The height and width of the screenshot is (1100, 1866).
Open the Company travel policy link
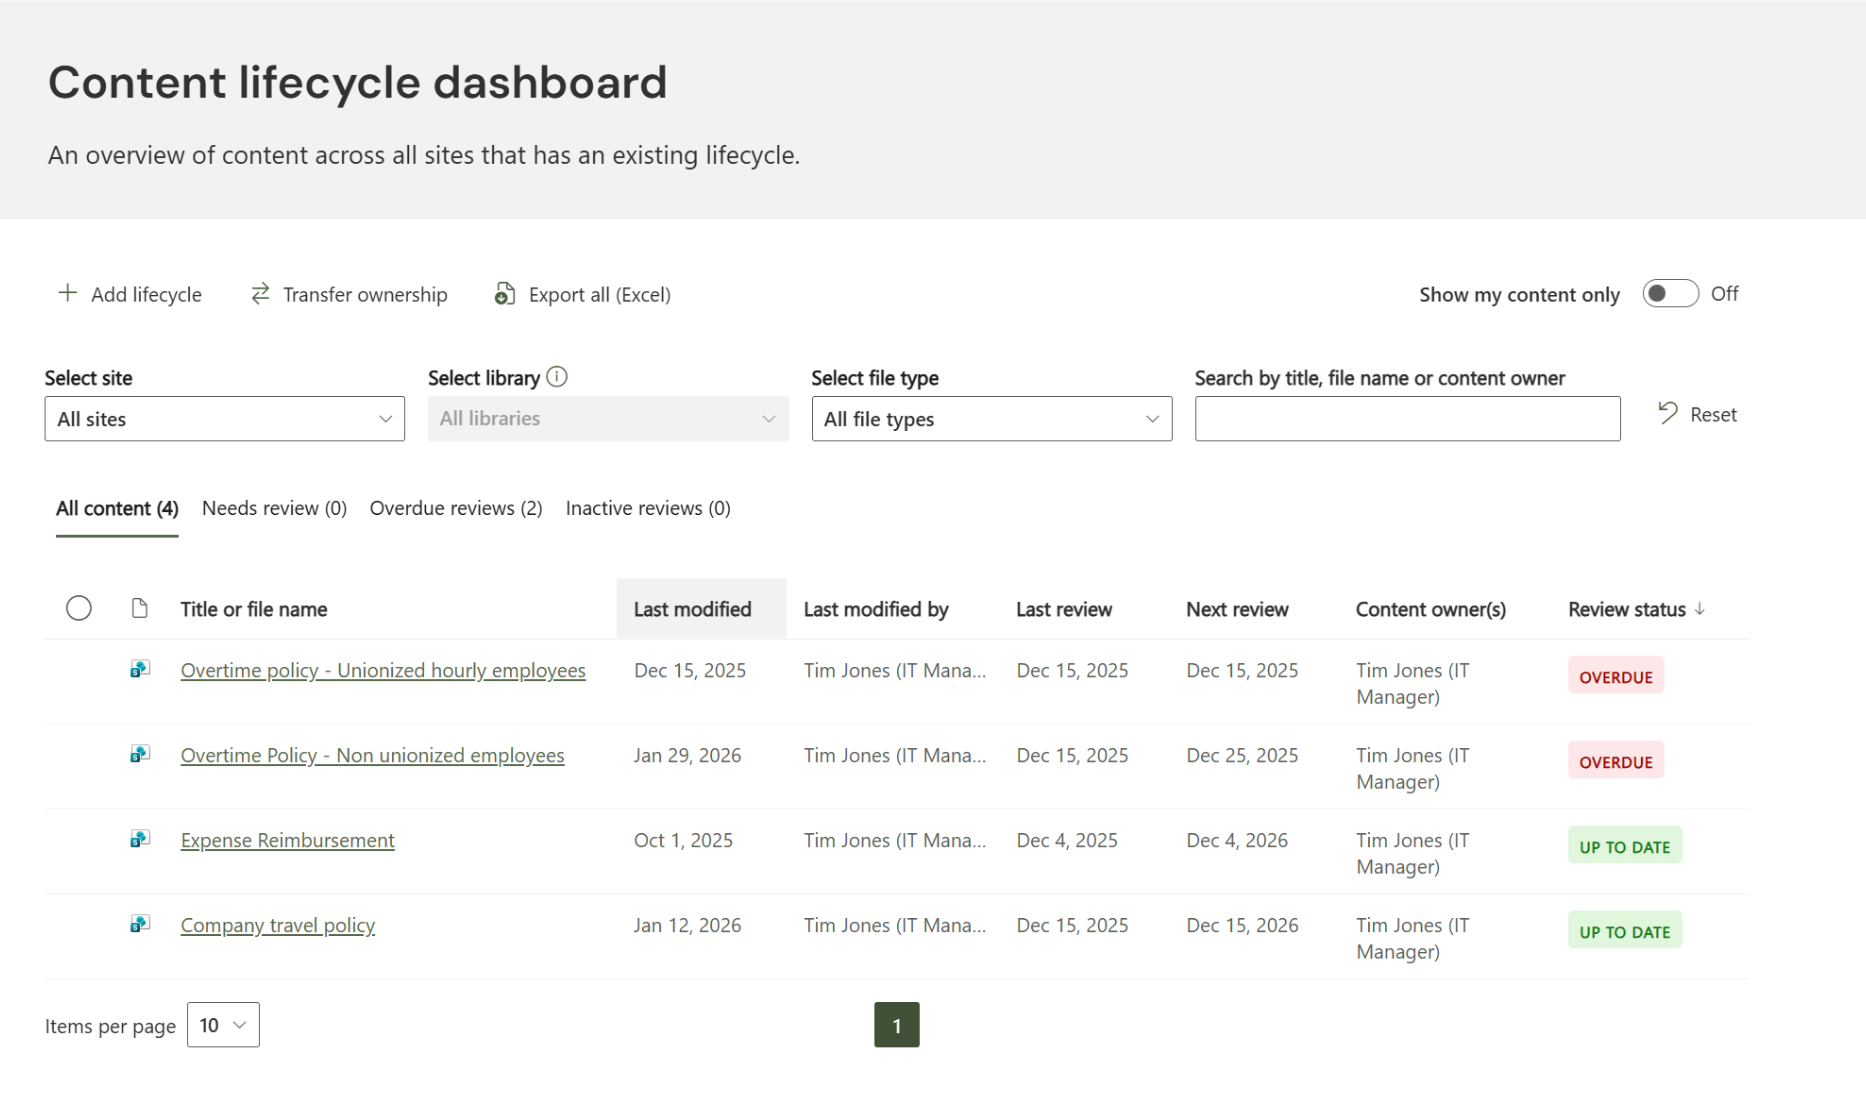click(x=278, y=925)
